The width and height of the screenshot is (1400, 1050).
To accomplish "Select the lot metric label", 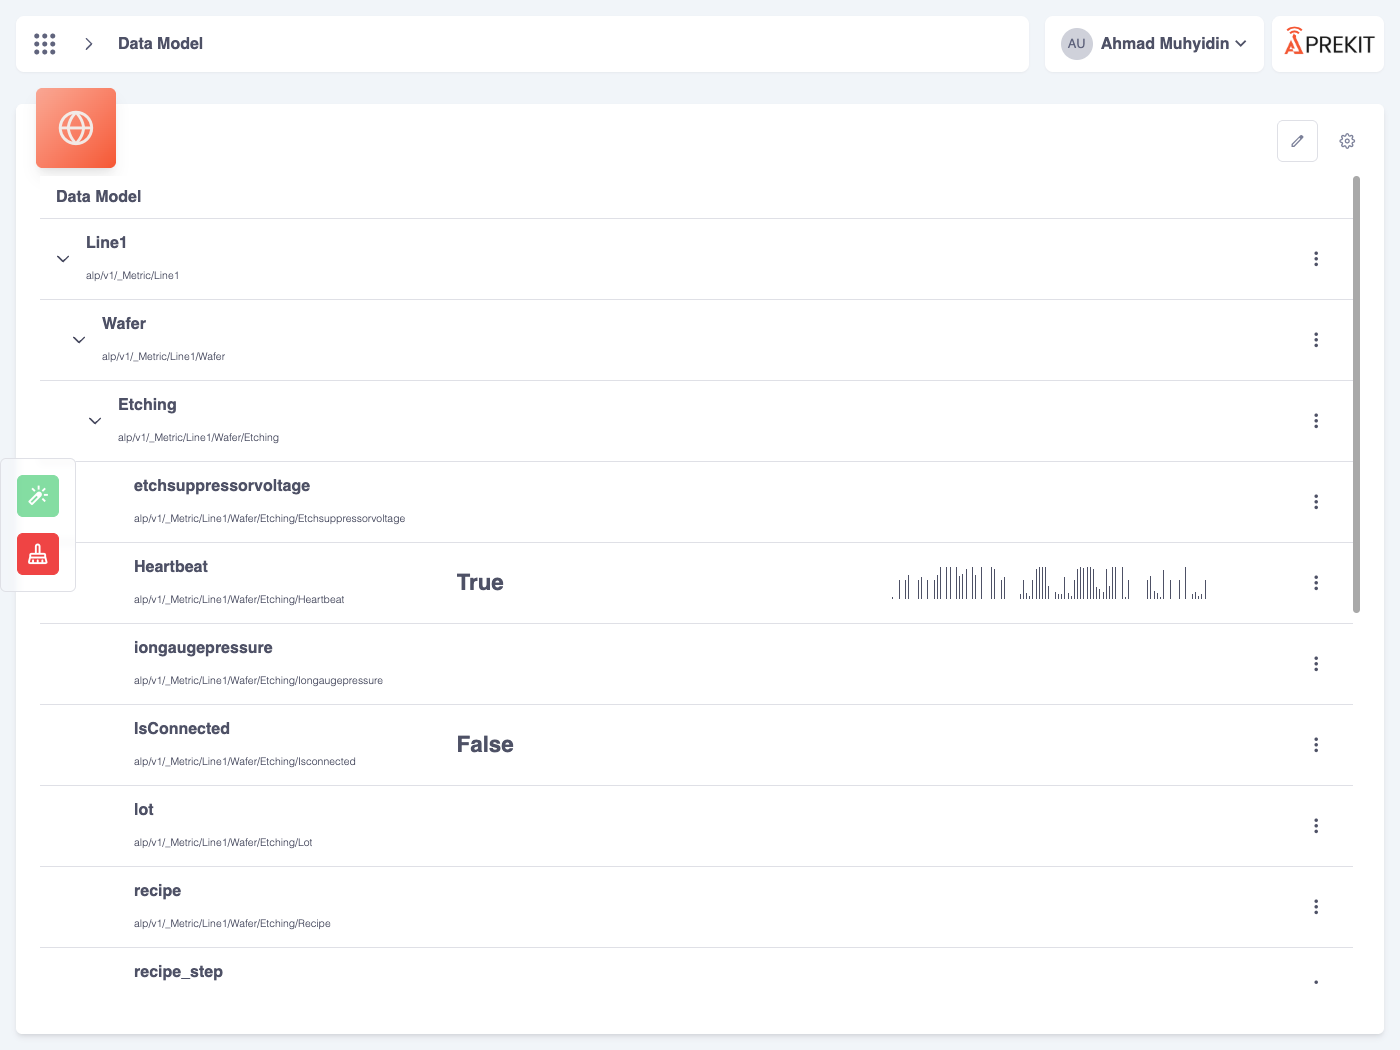I will (x=144, y=810).
